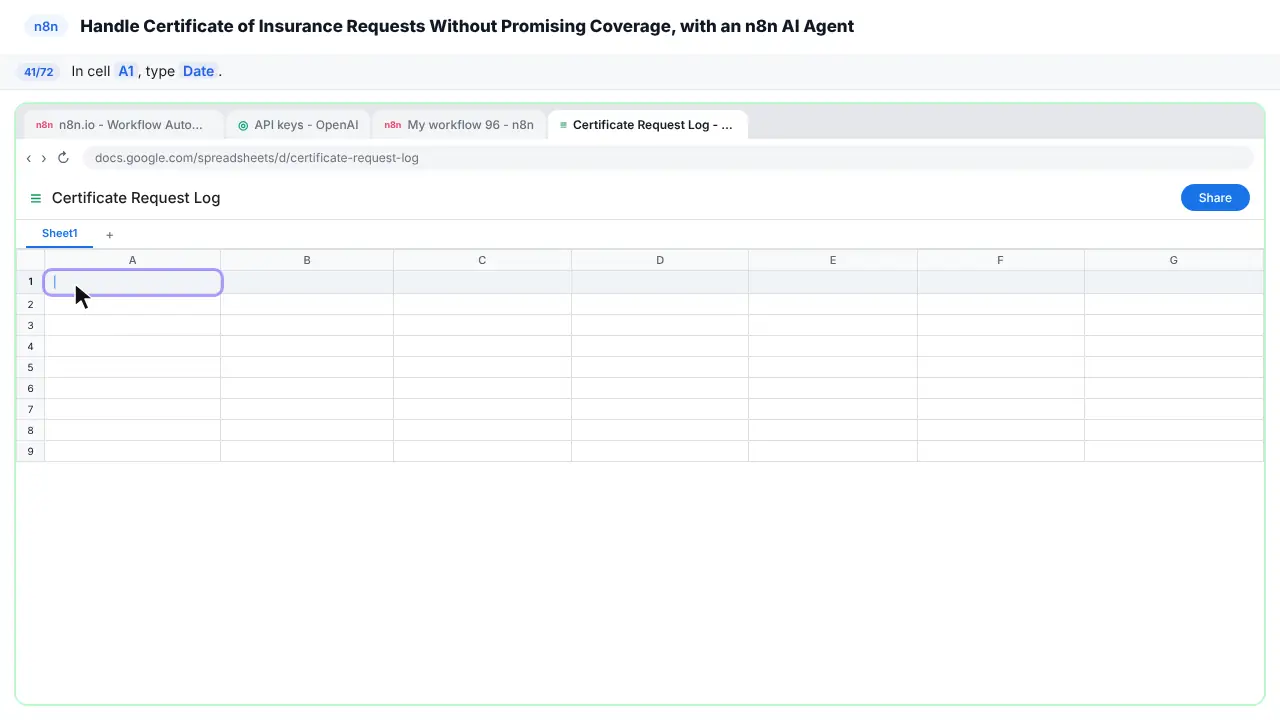This screenshot has height=720, width=1280.
Task: Select column A header
Action: (133, 260)
